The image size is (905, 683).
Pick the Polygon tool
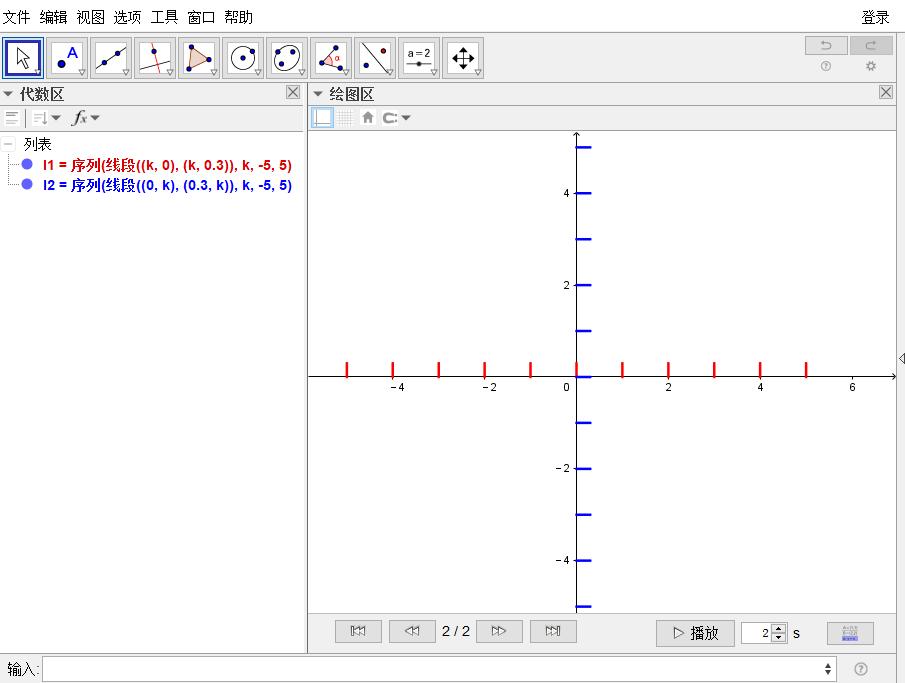pos(199,58)
